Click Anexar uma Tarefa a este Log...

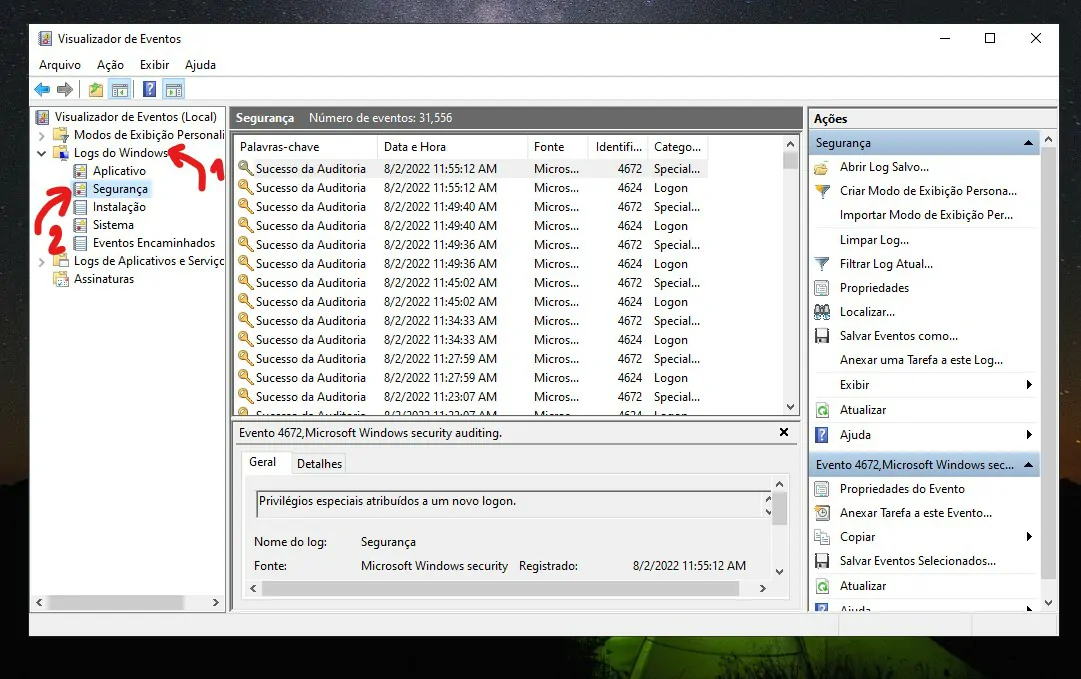pos(921,360)
